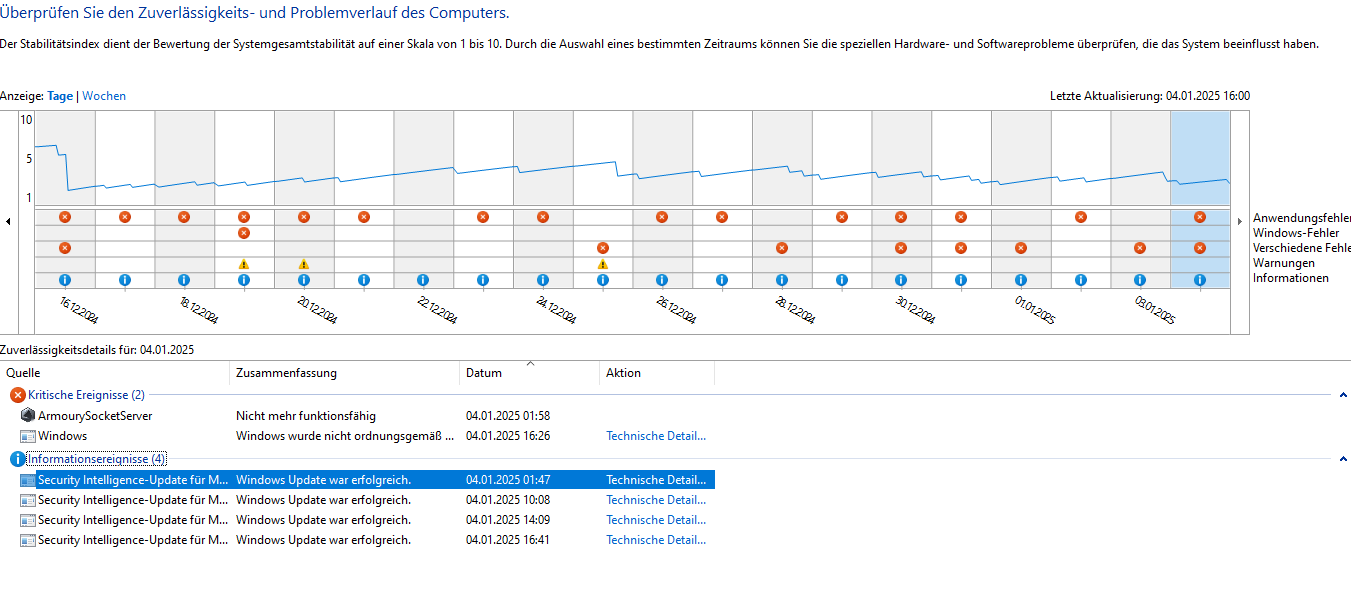Click the warning triangle on 20.12.2024
This screenshot has width=1351, height=596.
pos(304,264)
